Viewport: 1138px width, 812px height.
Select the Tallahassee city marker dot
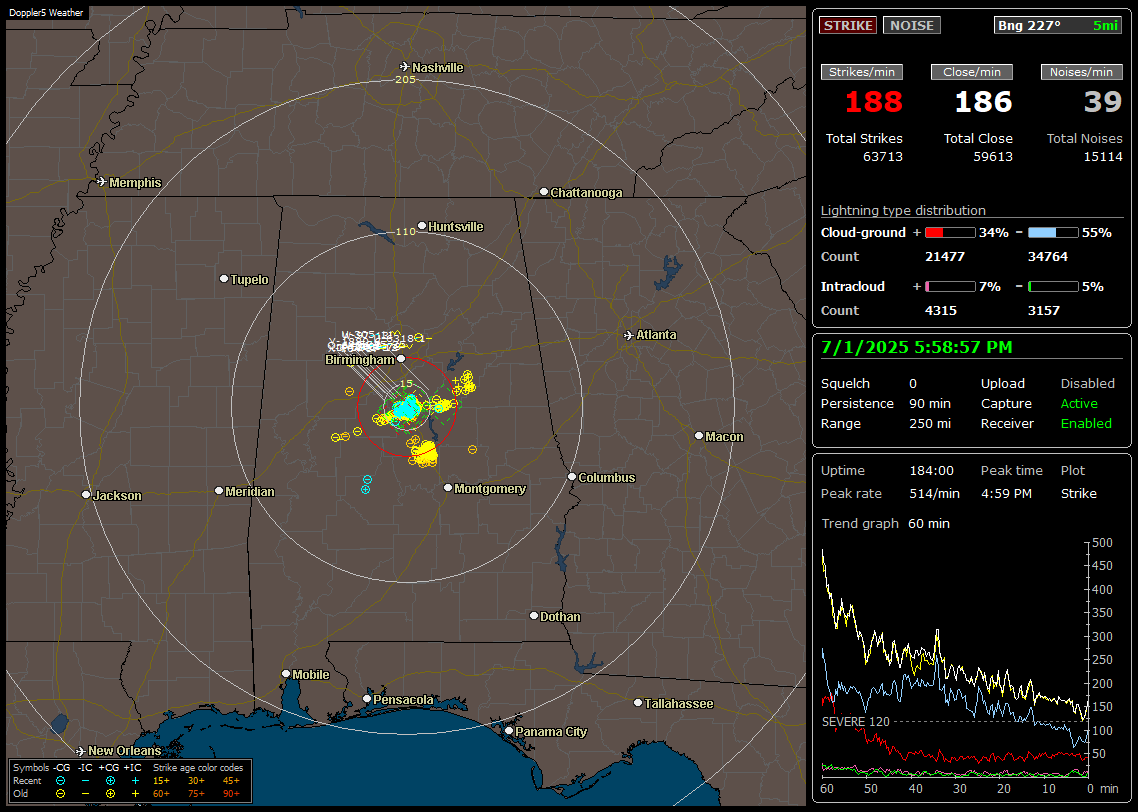point(638,702)
